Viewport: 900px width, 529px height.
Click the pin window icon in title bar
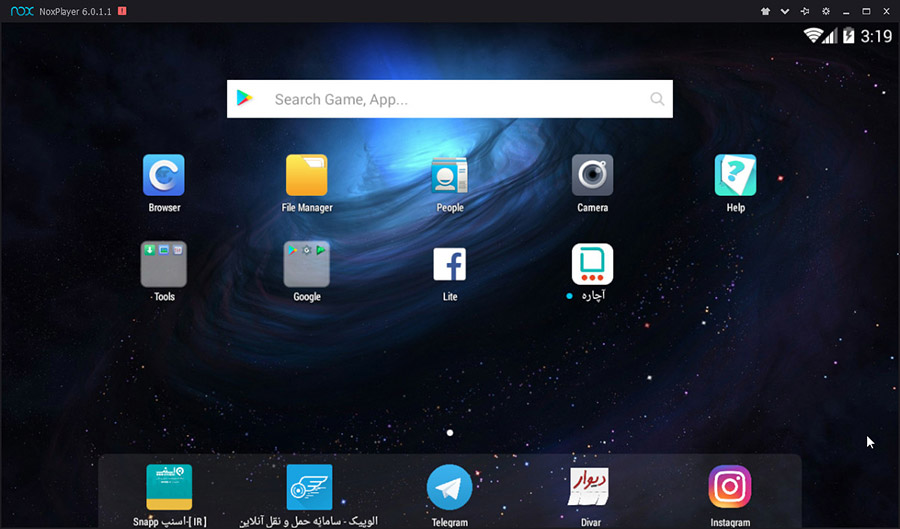[805, 11]
